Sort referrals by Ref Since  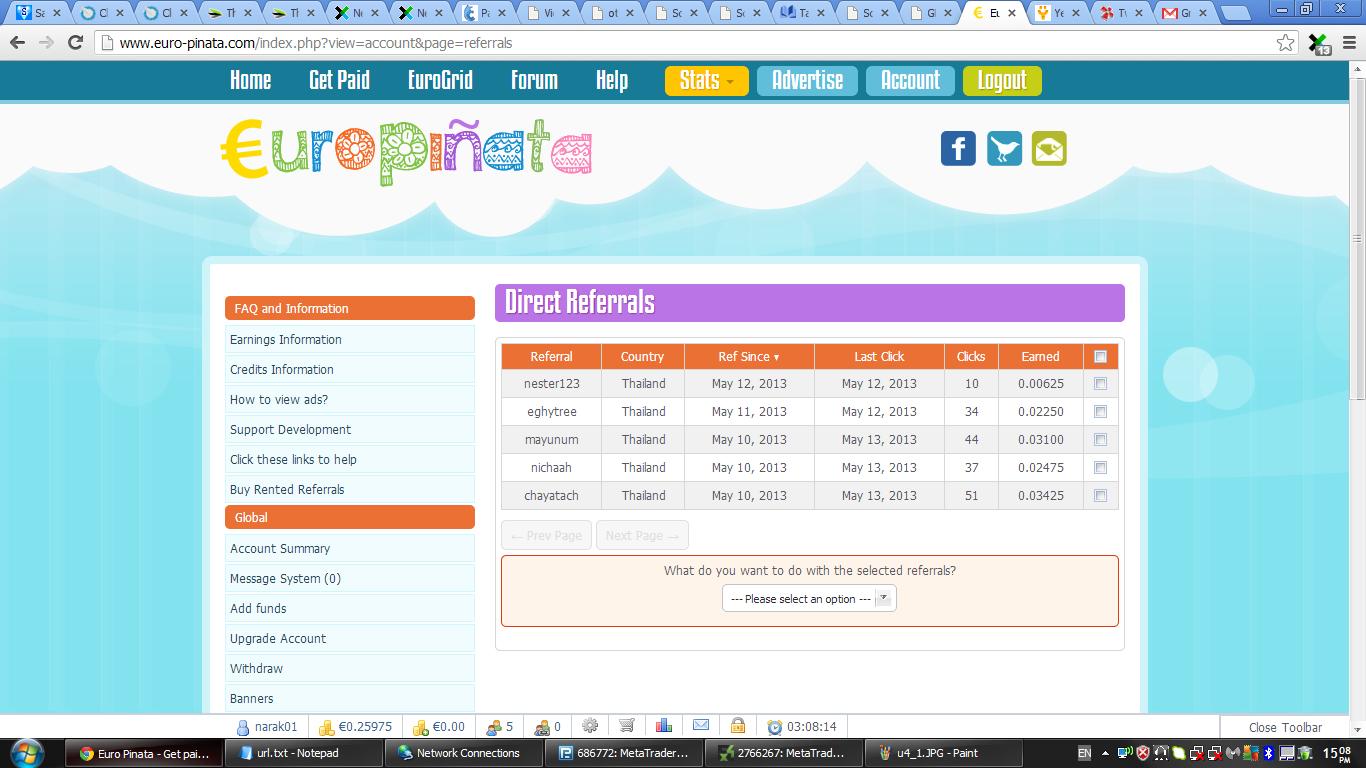[749, 357]
